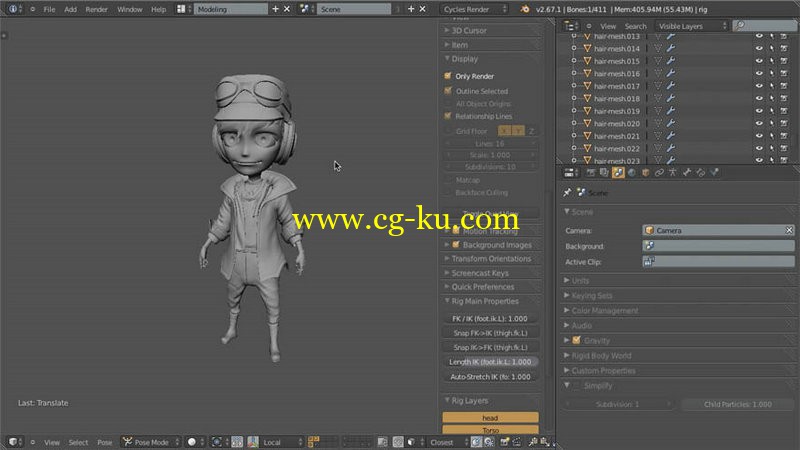Open the Cycles Render engine dropdown
This screenshot has width=800, height=450.
474,9
